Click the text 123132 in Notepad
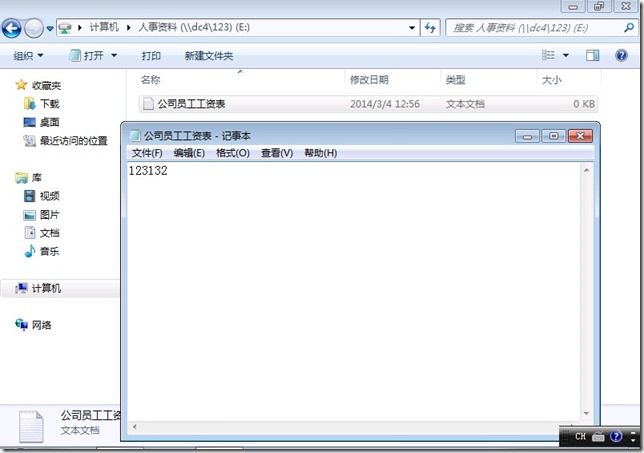This screenshot has width=644, height=453. tap(148, 170)
